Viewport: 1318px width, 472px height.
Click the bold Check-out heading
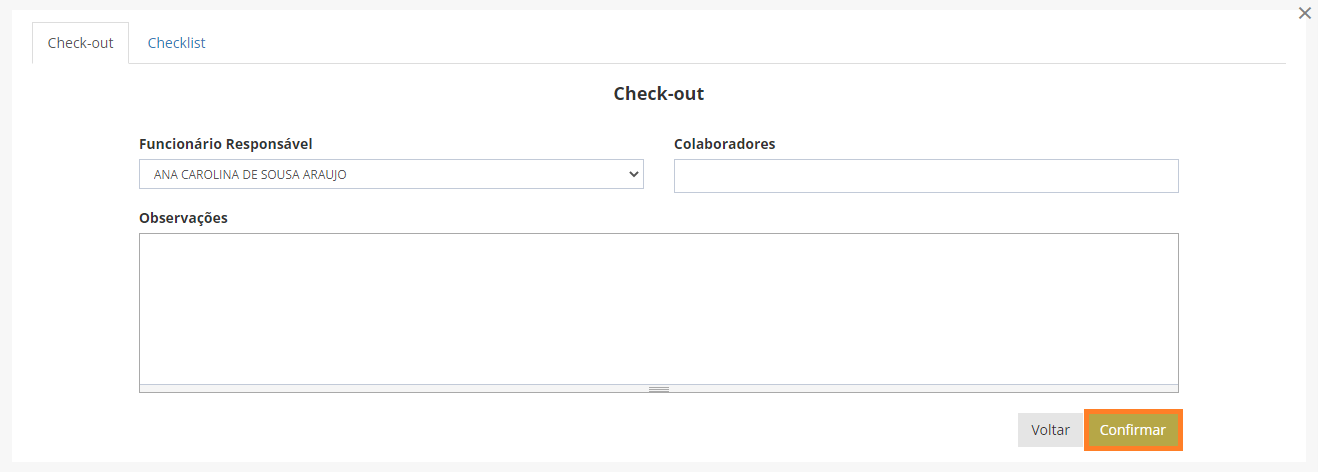click(658, 94)
